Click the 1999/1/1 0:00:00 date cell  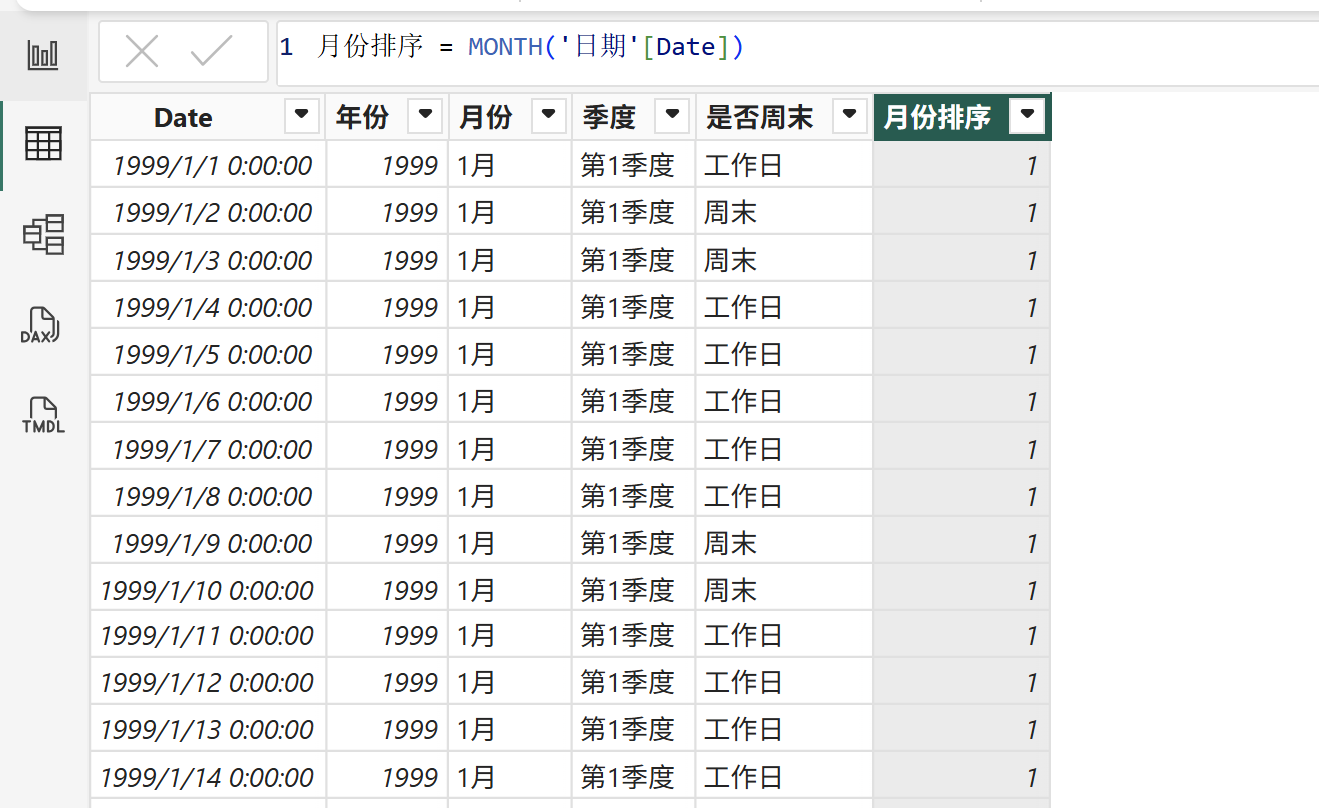coord(212,166)
